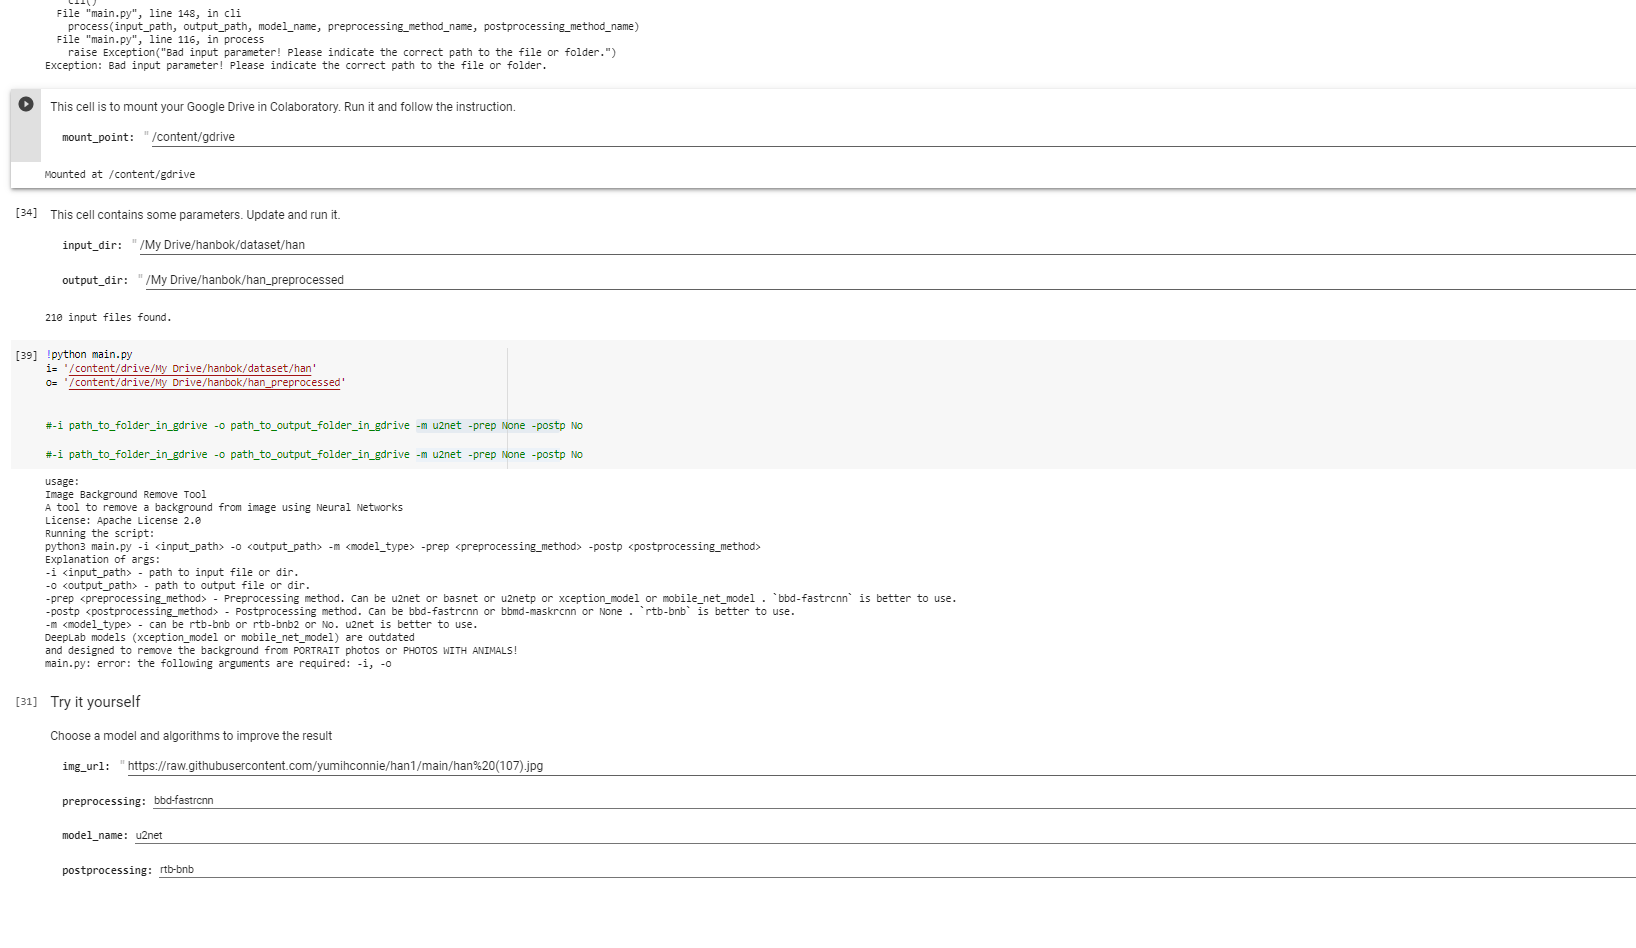Click the input_dir field with /My Drive/hanbok/dataset/han
Image resolution: width=1636 pixels, height=948 pixels.
tap(222, 244)
